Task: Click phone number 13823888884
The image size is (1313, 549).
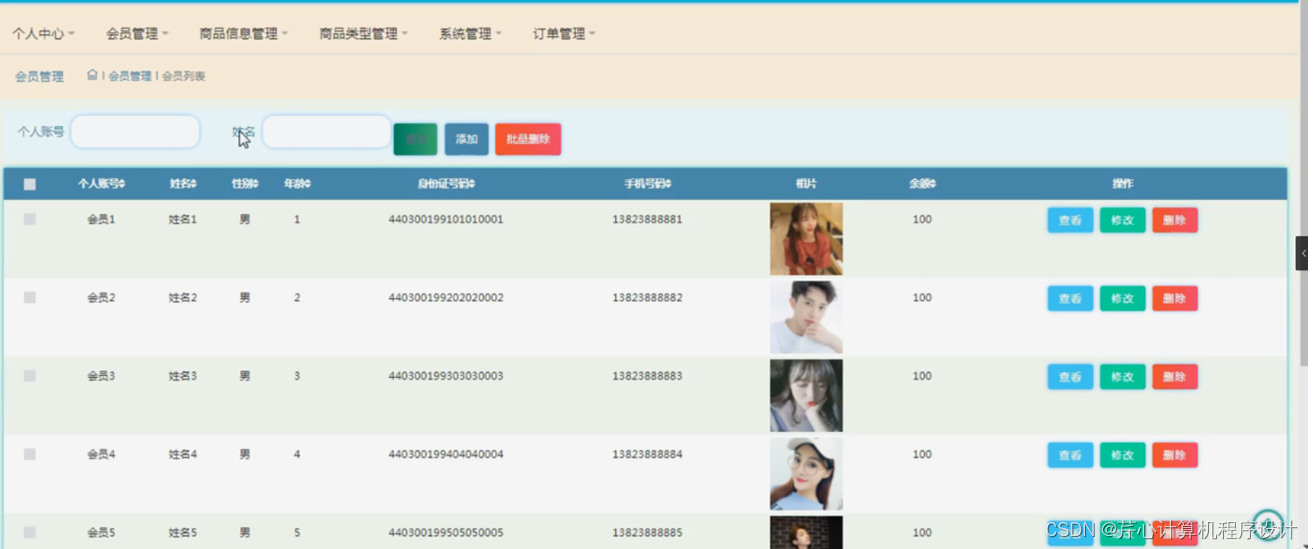Action: 648,454
